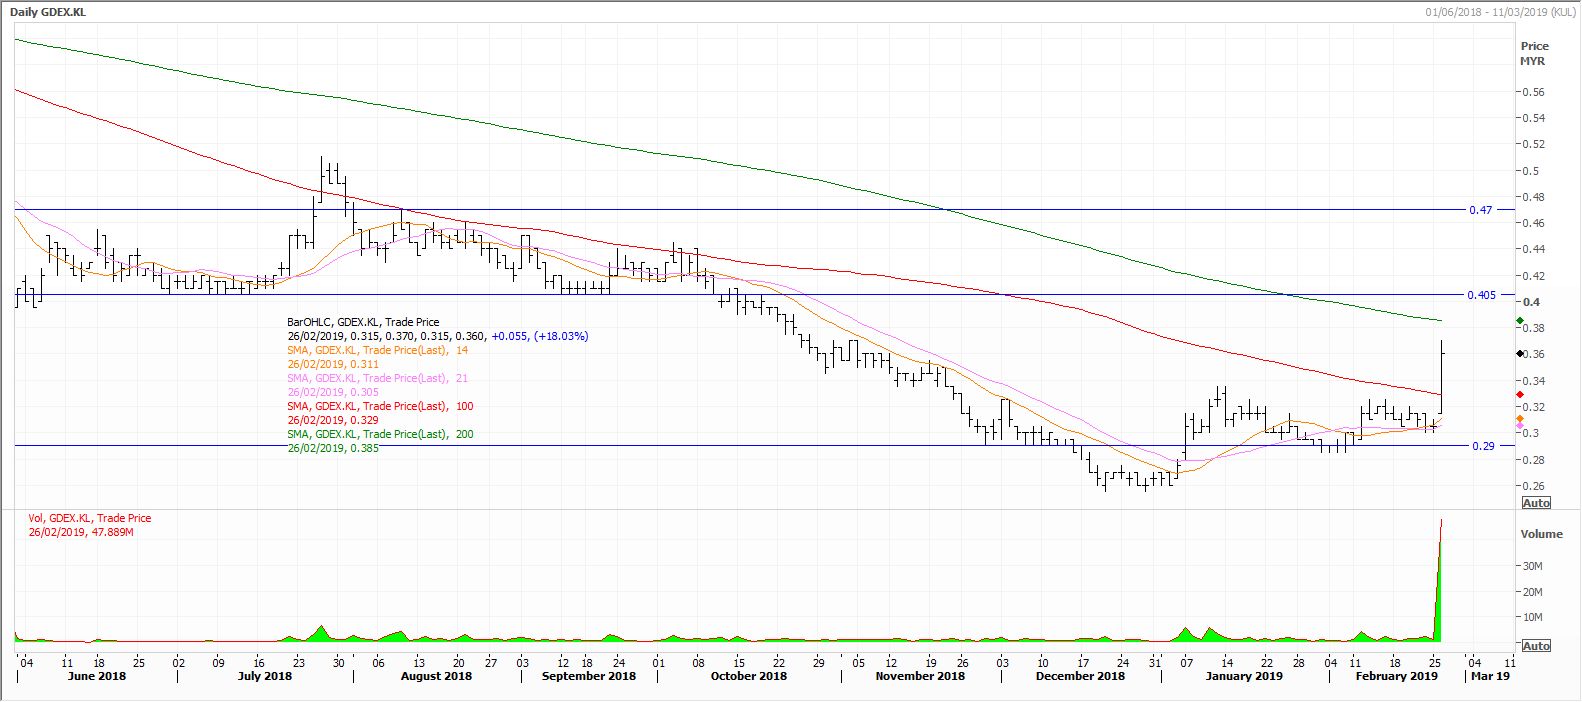
Task: Click the green 200-day SMA price axis marker
Action: pyautogui.click(x=1520, y=321)
